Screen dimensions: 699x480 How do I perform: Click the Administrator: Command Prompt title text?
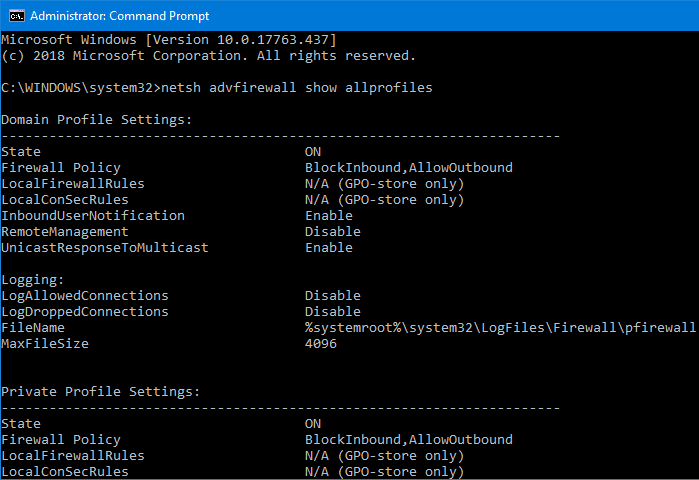[119, 16]
